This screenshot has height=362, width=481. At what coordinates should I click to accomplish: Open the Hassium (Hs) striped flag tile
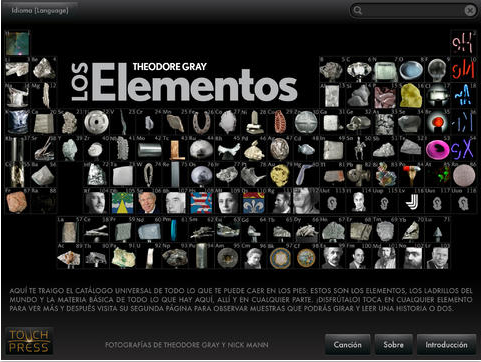[x=201, y=201]
